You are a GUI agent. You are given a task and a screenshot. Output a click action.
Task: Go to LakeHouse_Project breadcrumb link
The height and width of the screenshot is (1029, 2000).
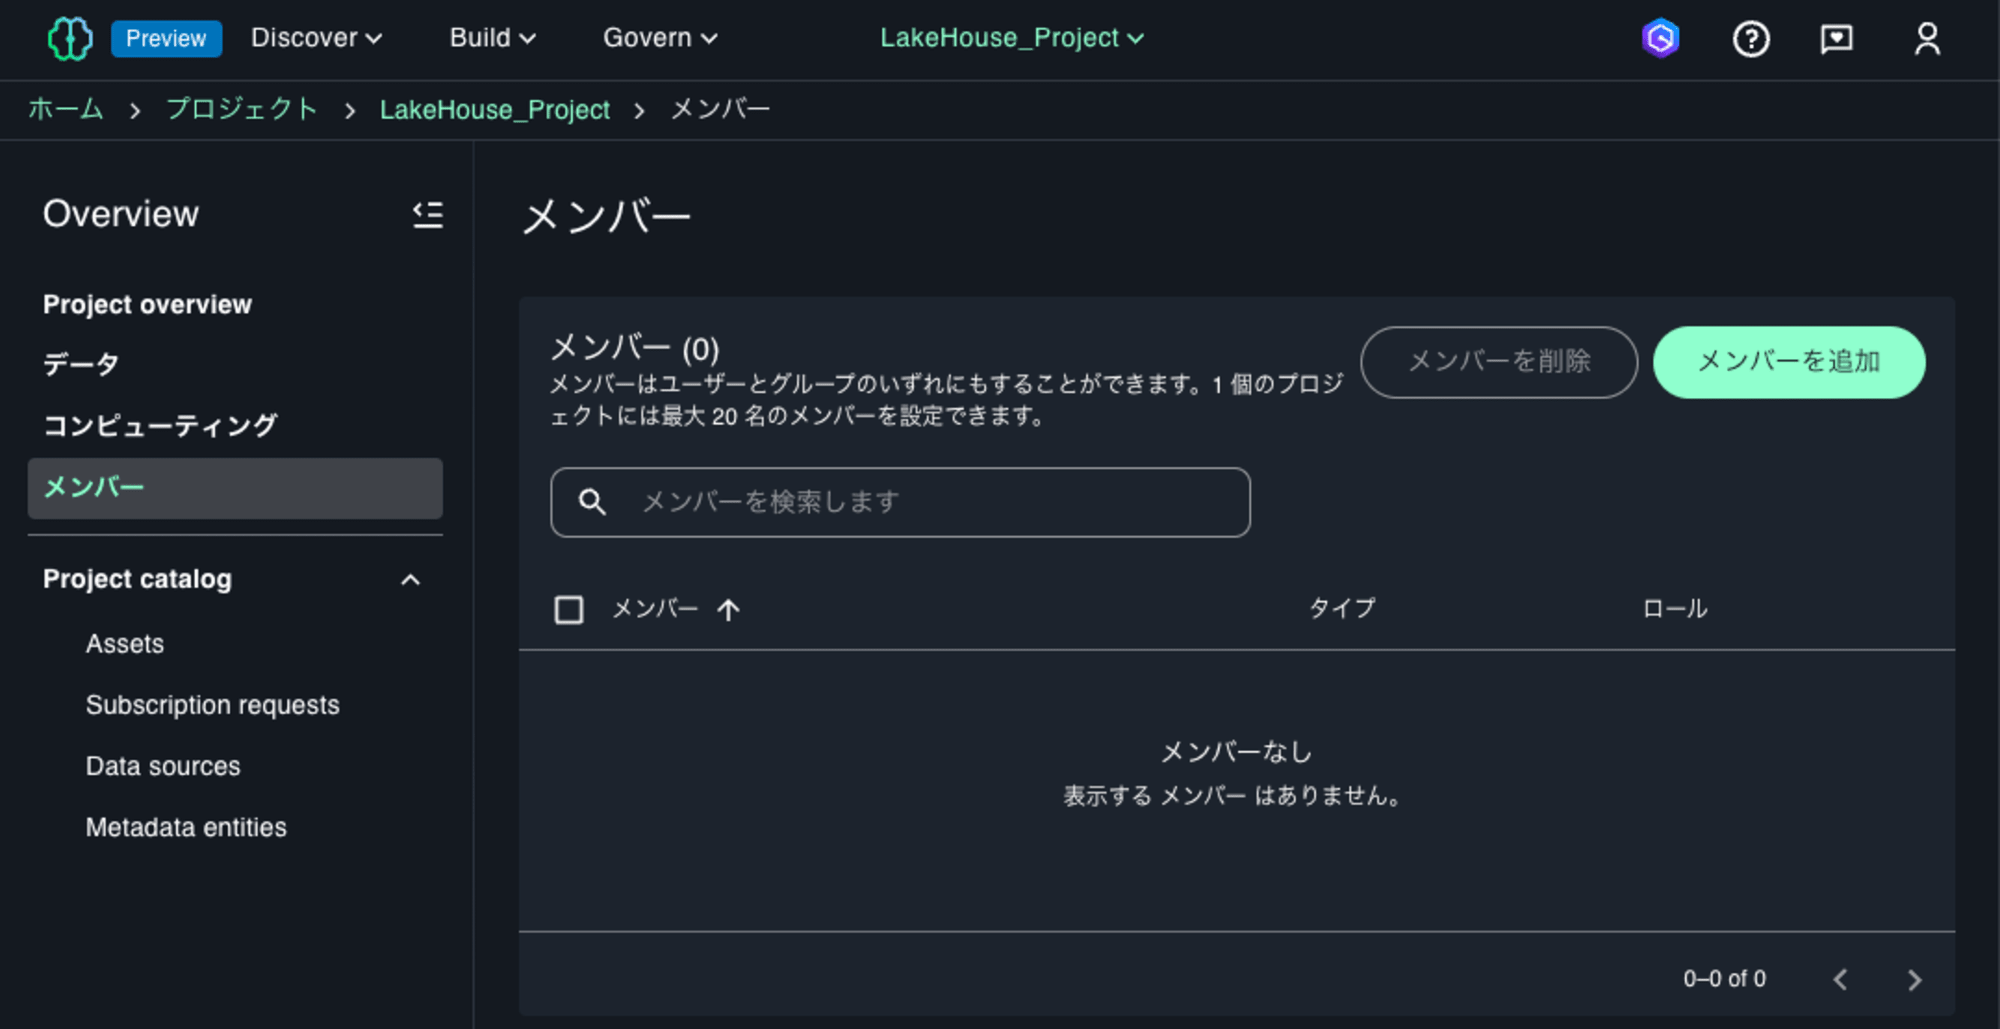click(494, 109)
